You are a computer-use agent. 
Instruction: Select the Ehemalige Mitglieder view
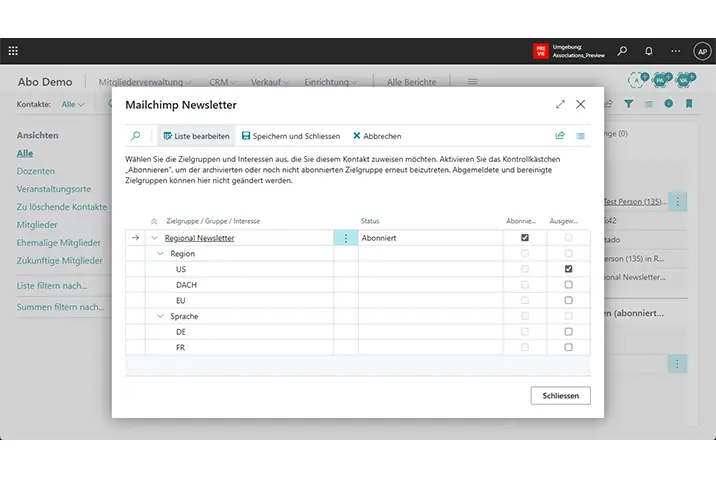point(58,242)
